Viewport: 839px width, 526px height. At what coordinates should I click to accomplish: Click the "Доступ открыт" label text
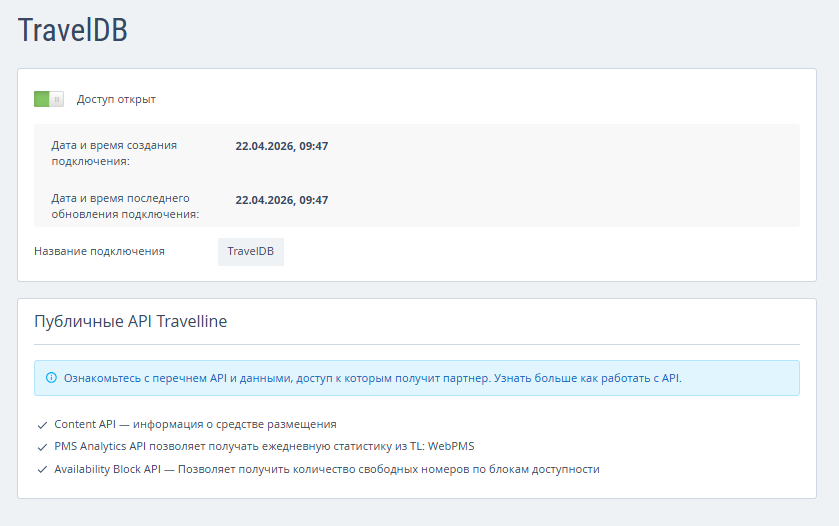point(116,99)
